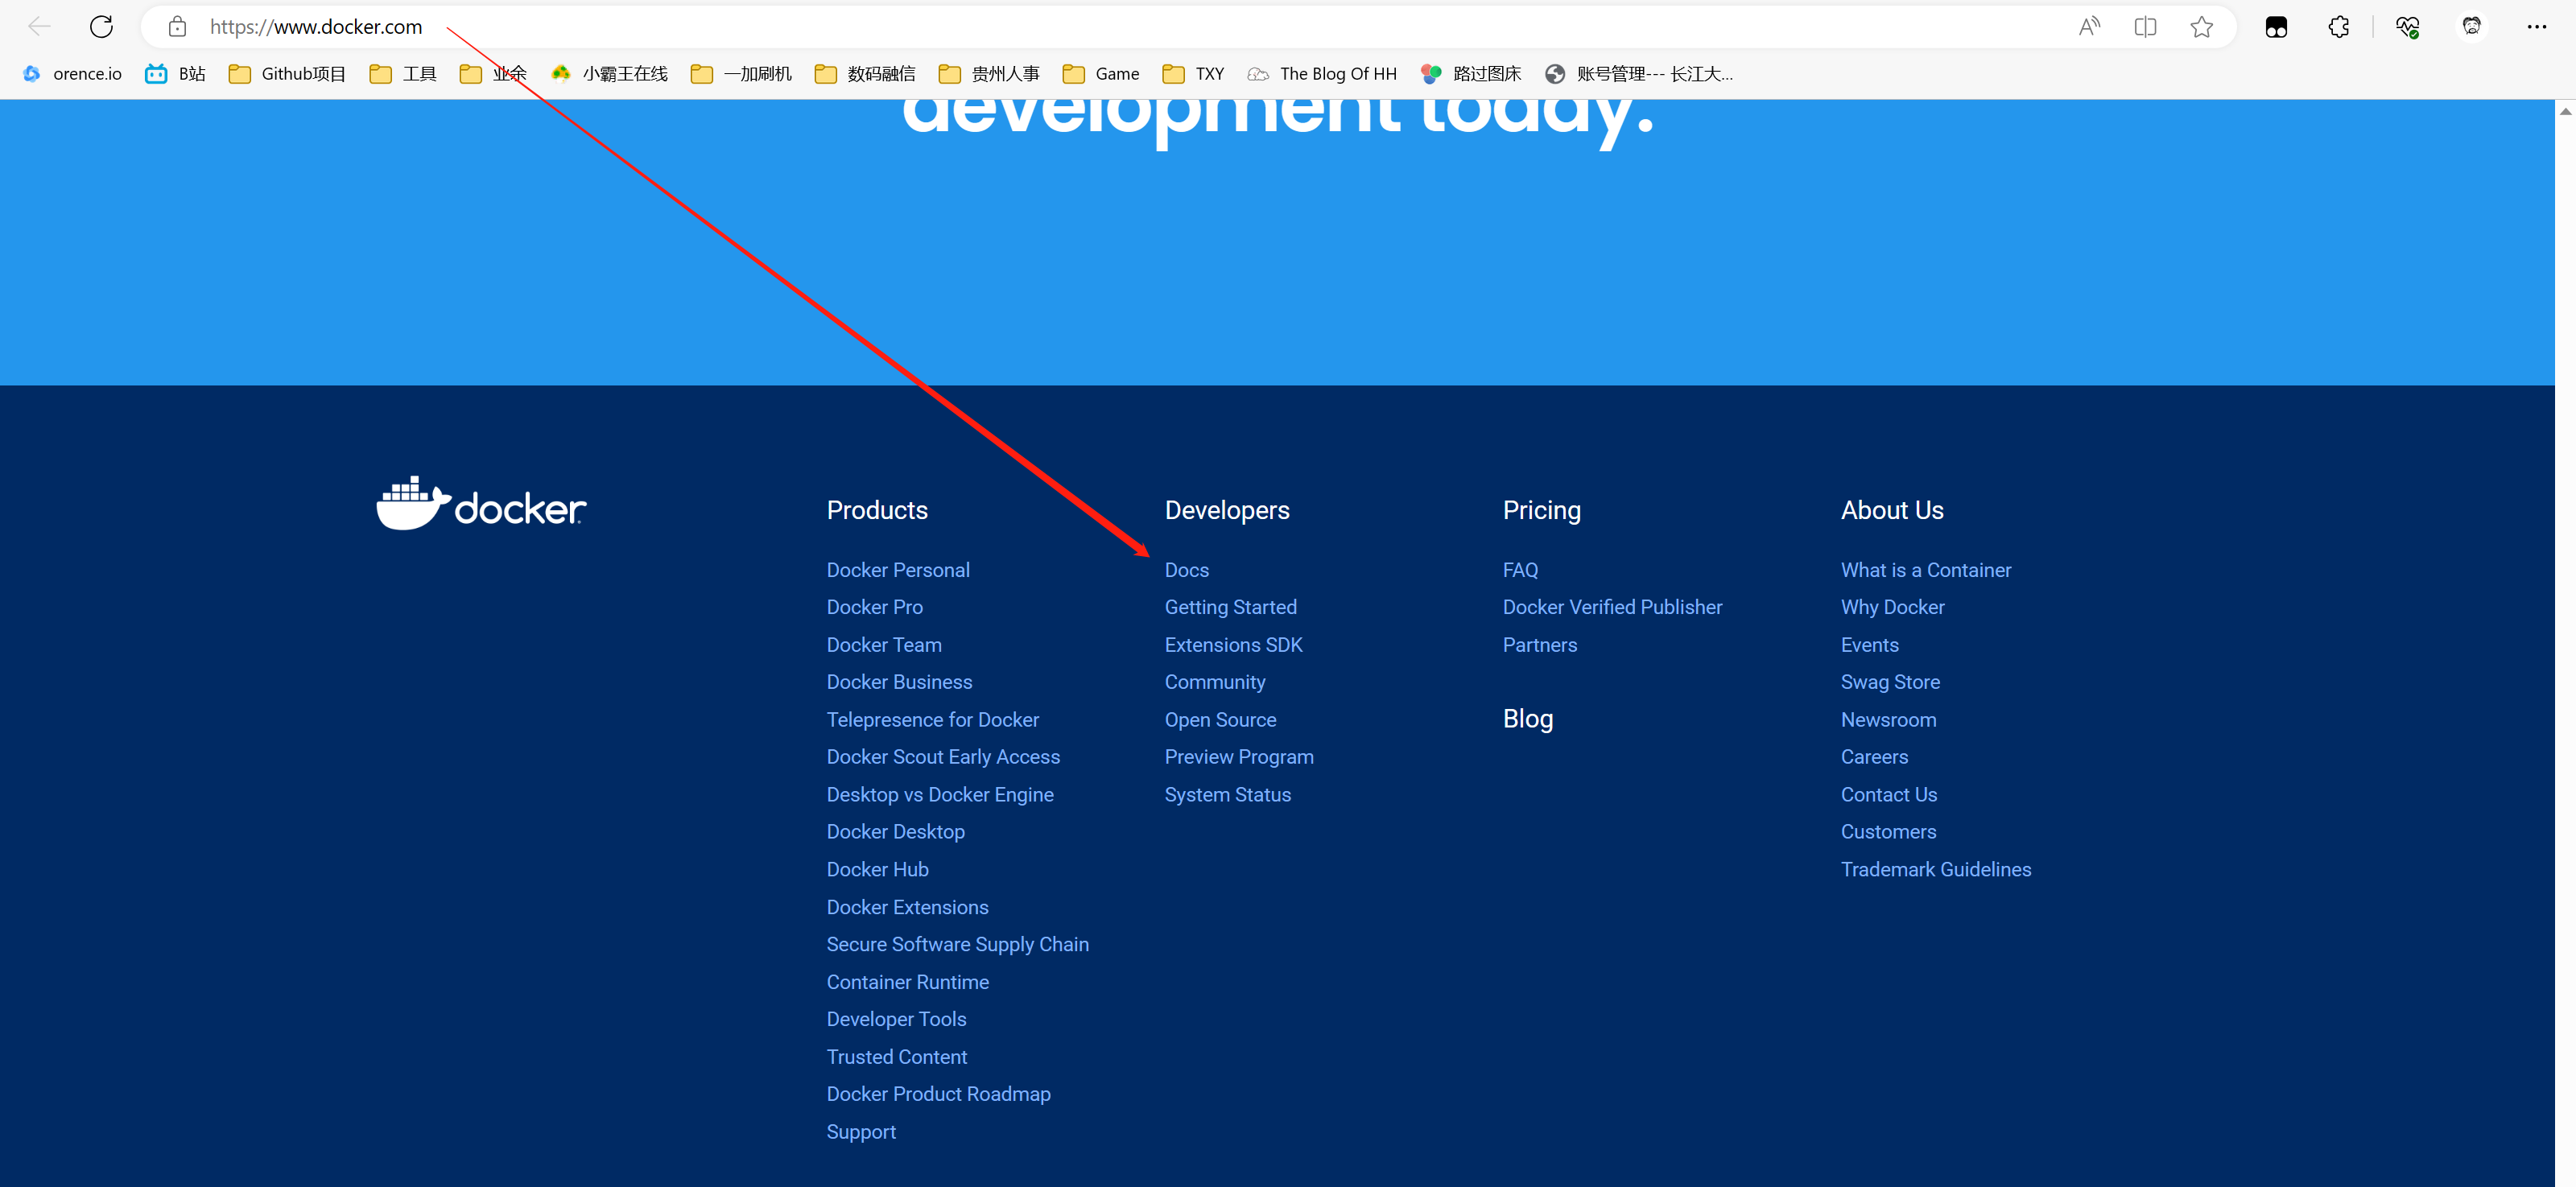
Task: Open the Extensions puzzle icon
Action: (2339, 27)
